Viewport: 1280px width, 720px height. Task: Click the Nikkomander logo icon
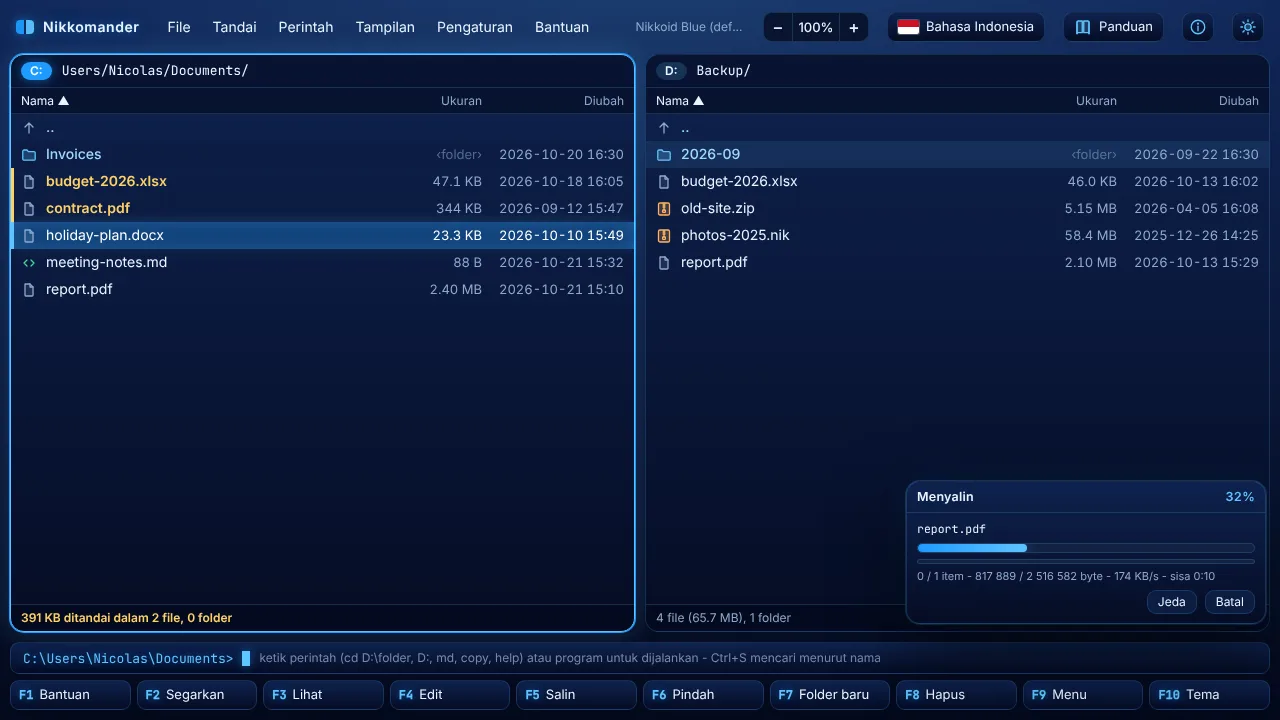coord(25,27)
